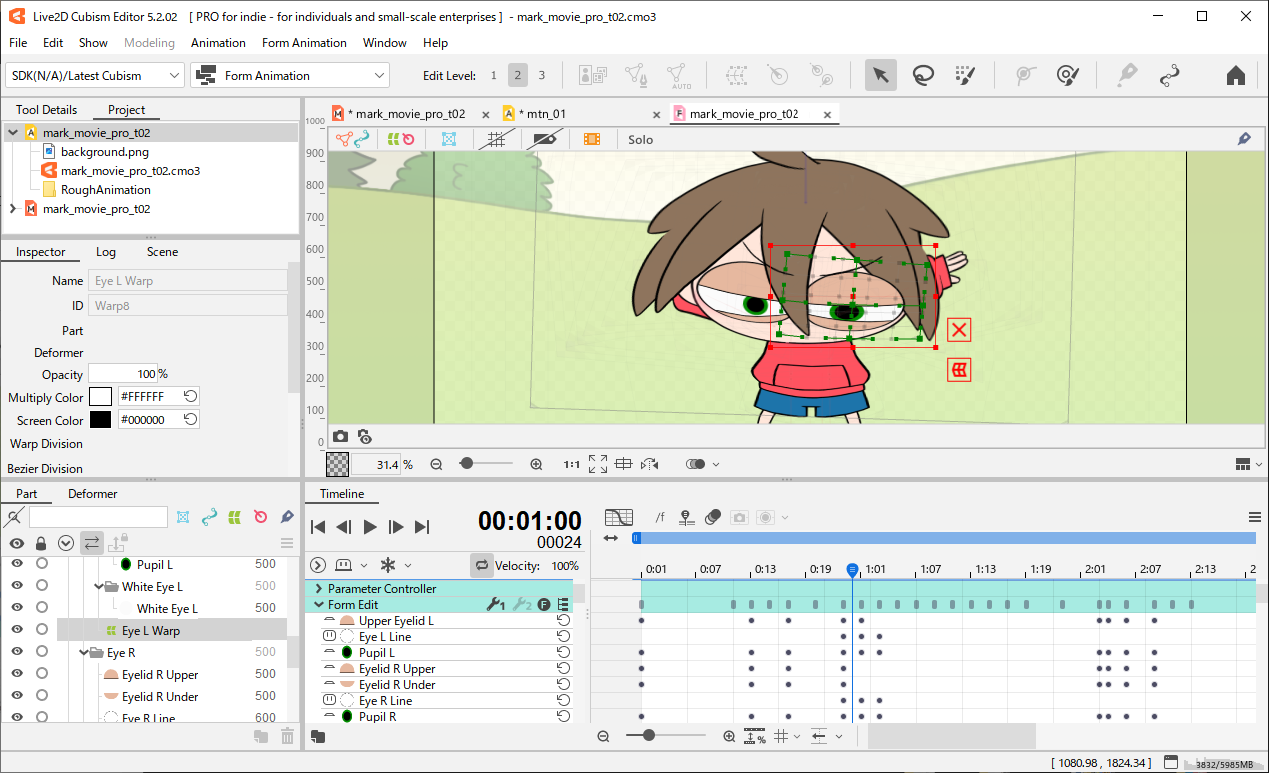Click the trash icon in the Part panel
The image size is (1269, 773).
click(288, 736)
